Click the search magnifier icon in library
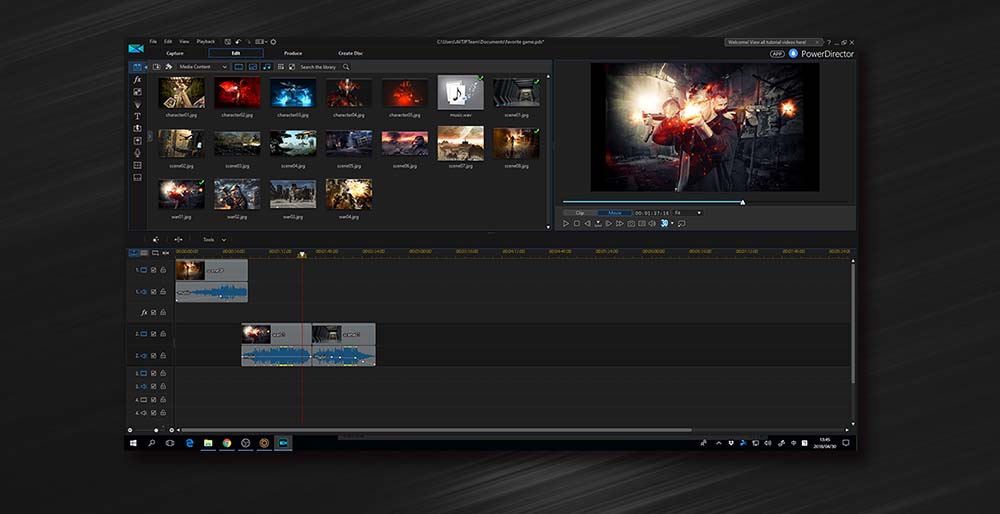1000x514 pixels. click(x=346, y=67)
